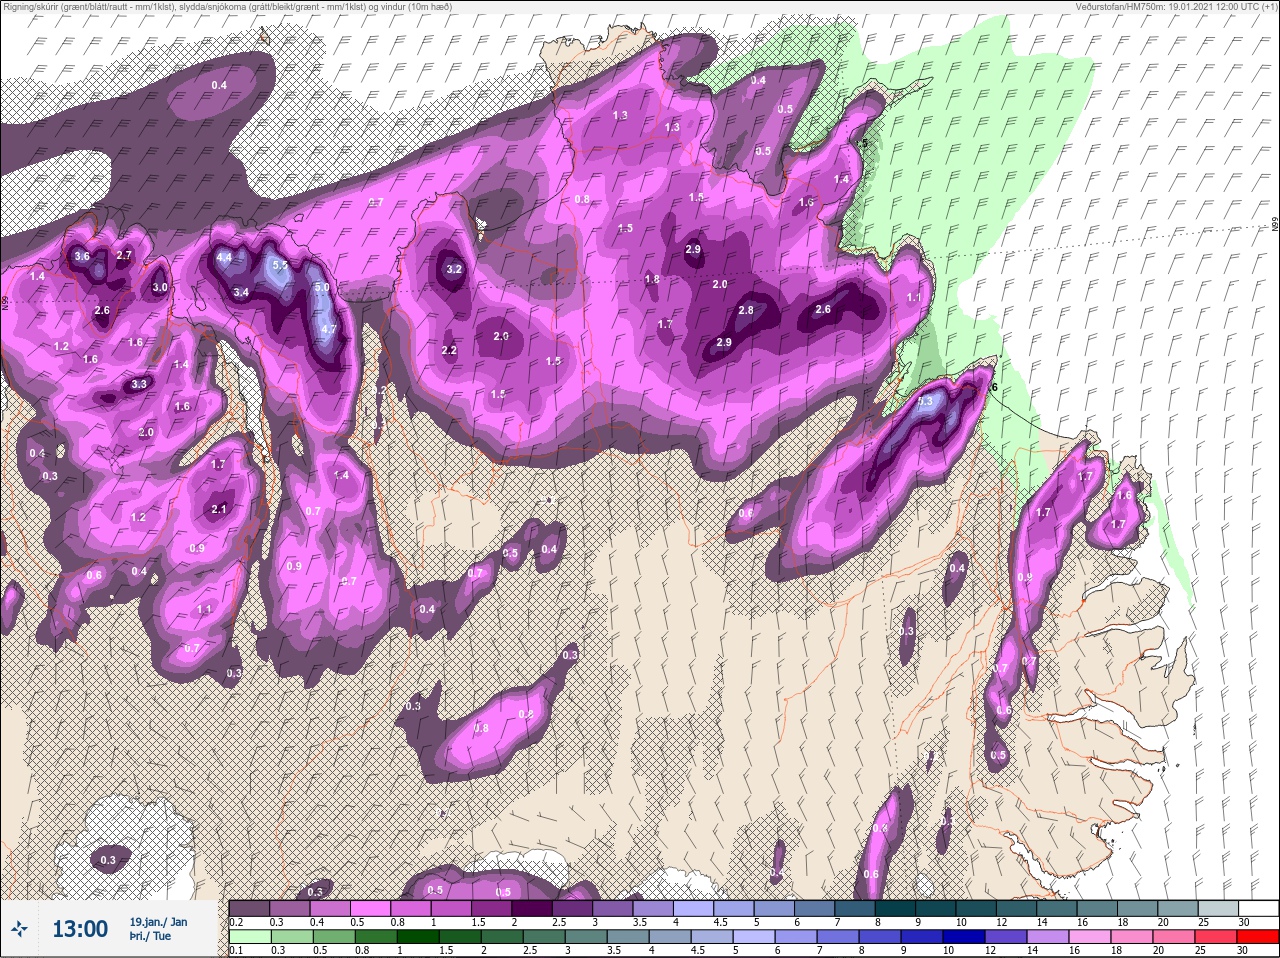This screenshot has width=1280, height=958.
Task: Select the 13:00 forecast time label
Action: click(x=80, y=929)
